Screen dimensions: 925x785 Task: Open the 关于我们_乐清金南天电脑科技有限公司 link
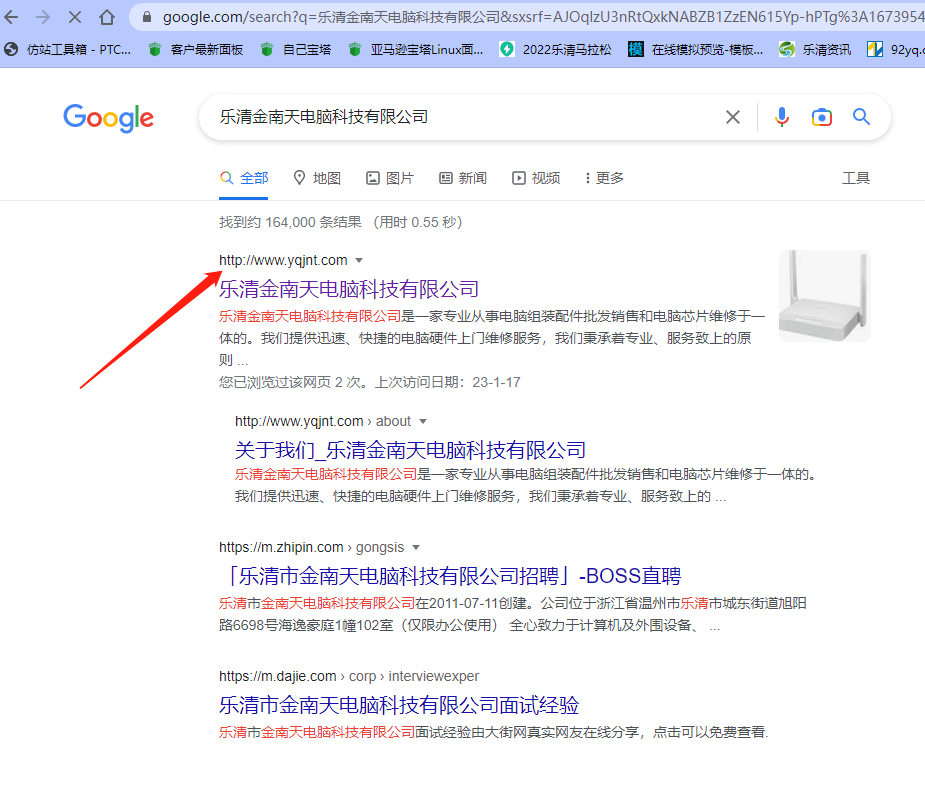(410, 450)
